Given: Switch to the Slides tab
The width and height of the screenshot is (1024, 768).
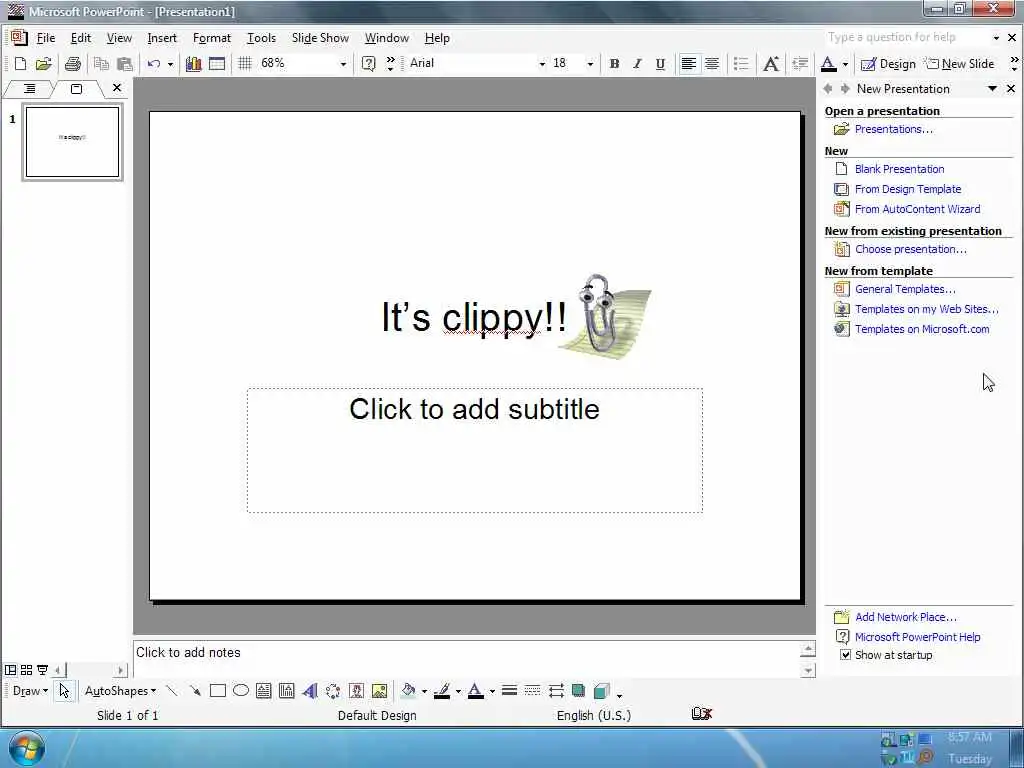Looking at the screenshot, I should tap(76, 88).
